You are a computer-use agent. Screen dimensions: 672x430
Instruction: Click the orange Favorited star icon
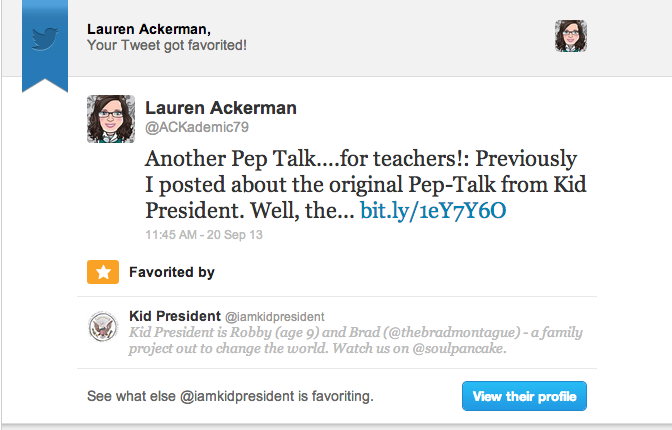[x=101, y=271]
